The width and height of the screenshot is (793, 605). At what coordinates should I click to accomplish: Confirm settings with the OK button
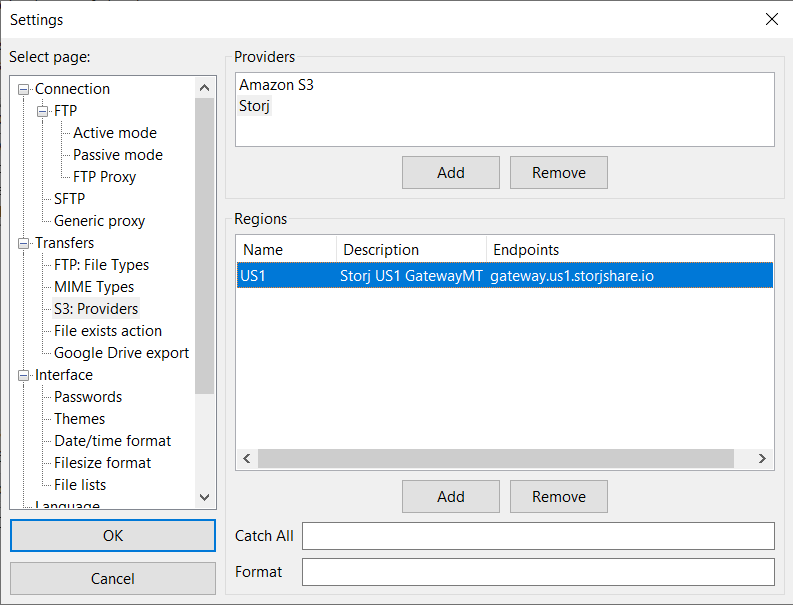point(113,536)
